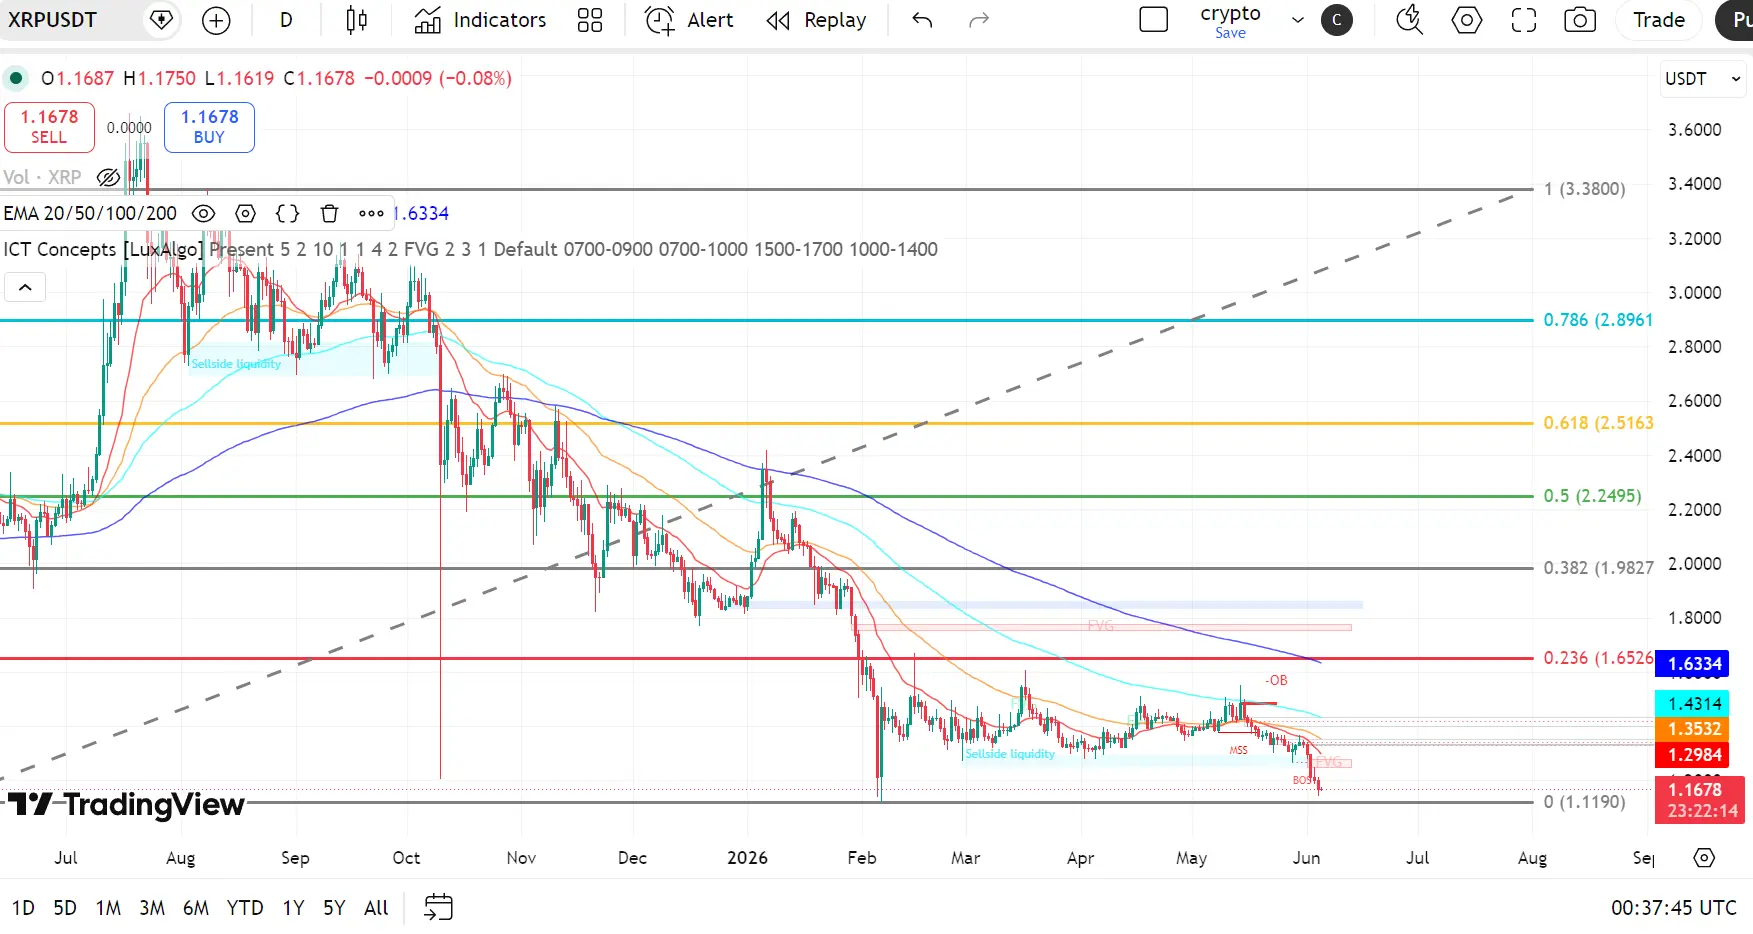The height and width of the screenshot is (934, 1753).
Task: Redo the chart action
Action: [979, 20]
